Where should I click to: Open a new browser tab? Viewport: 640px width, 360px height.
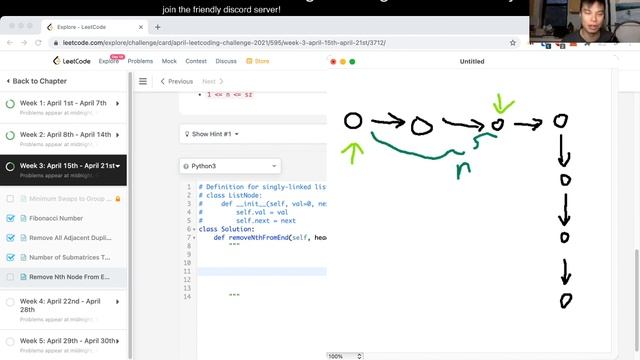pos(158,27)
